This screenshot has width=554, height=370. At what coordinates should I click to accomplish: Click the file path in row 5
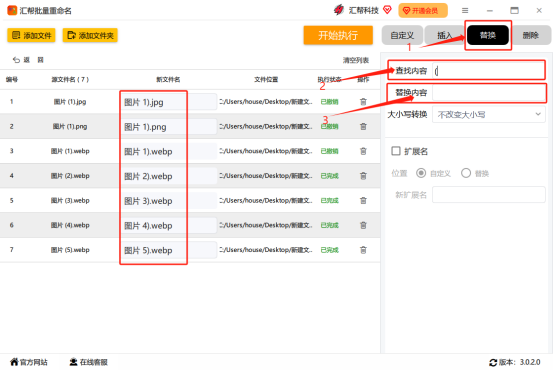click(x=266, y=200)
